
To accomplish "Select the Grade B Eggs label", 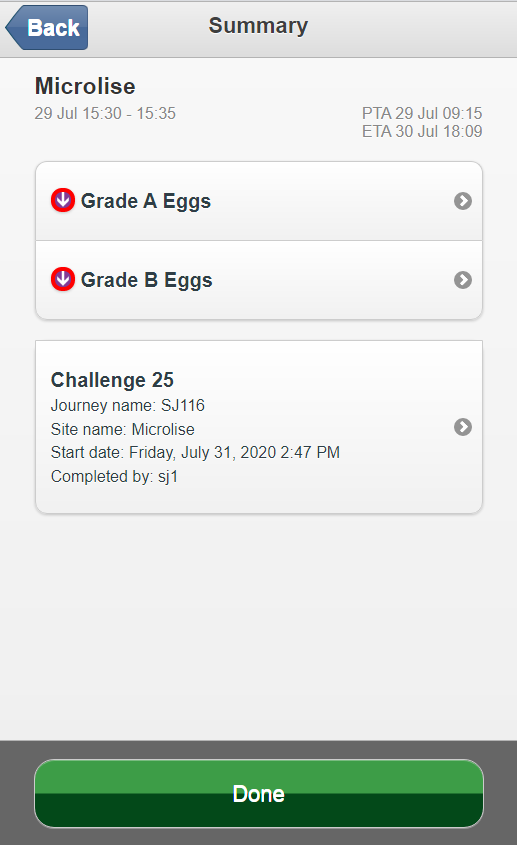I will (147, 280).
